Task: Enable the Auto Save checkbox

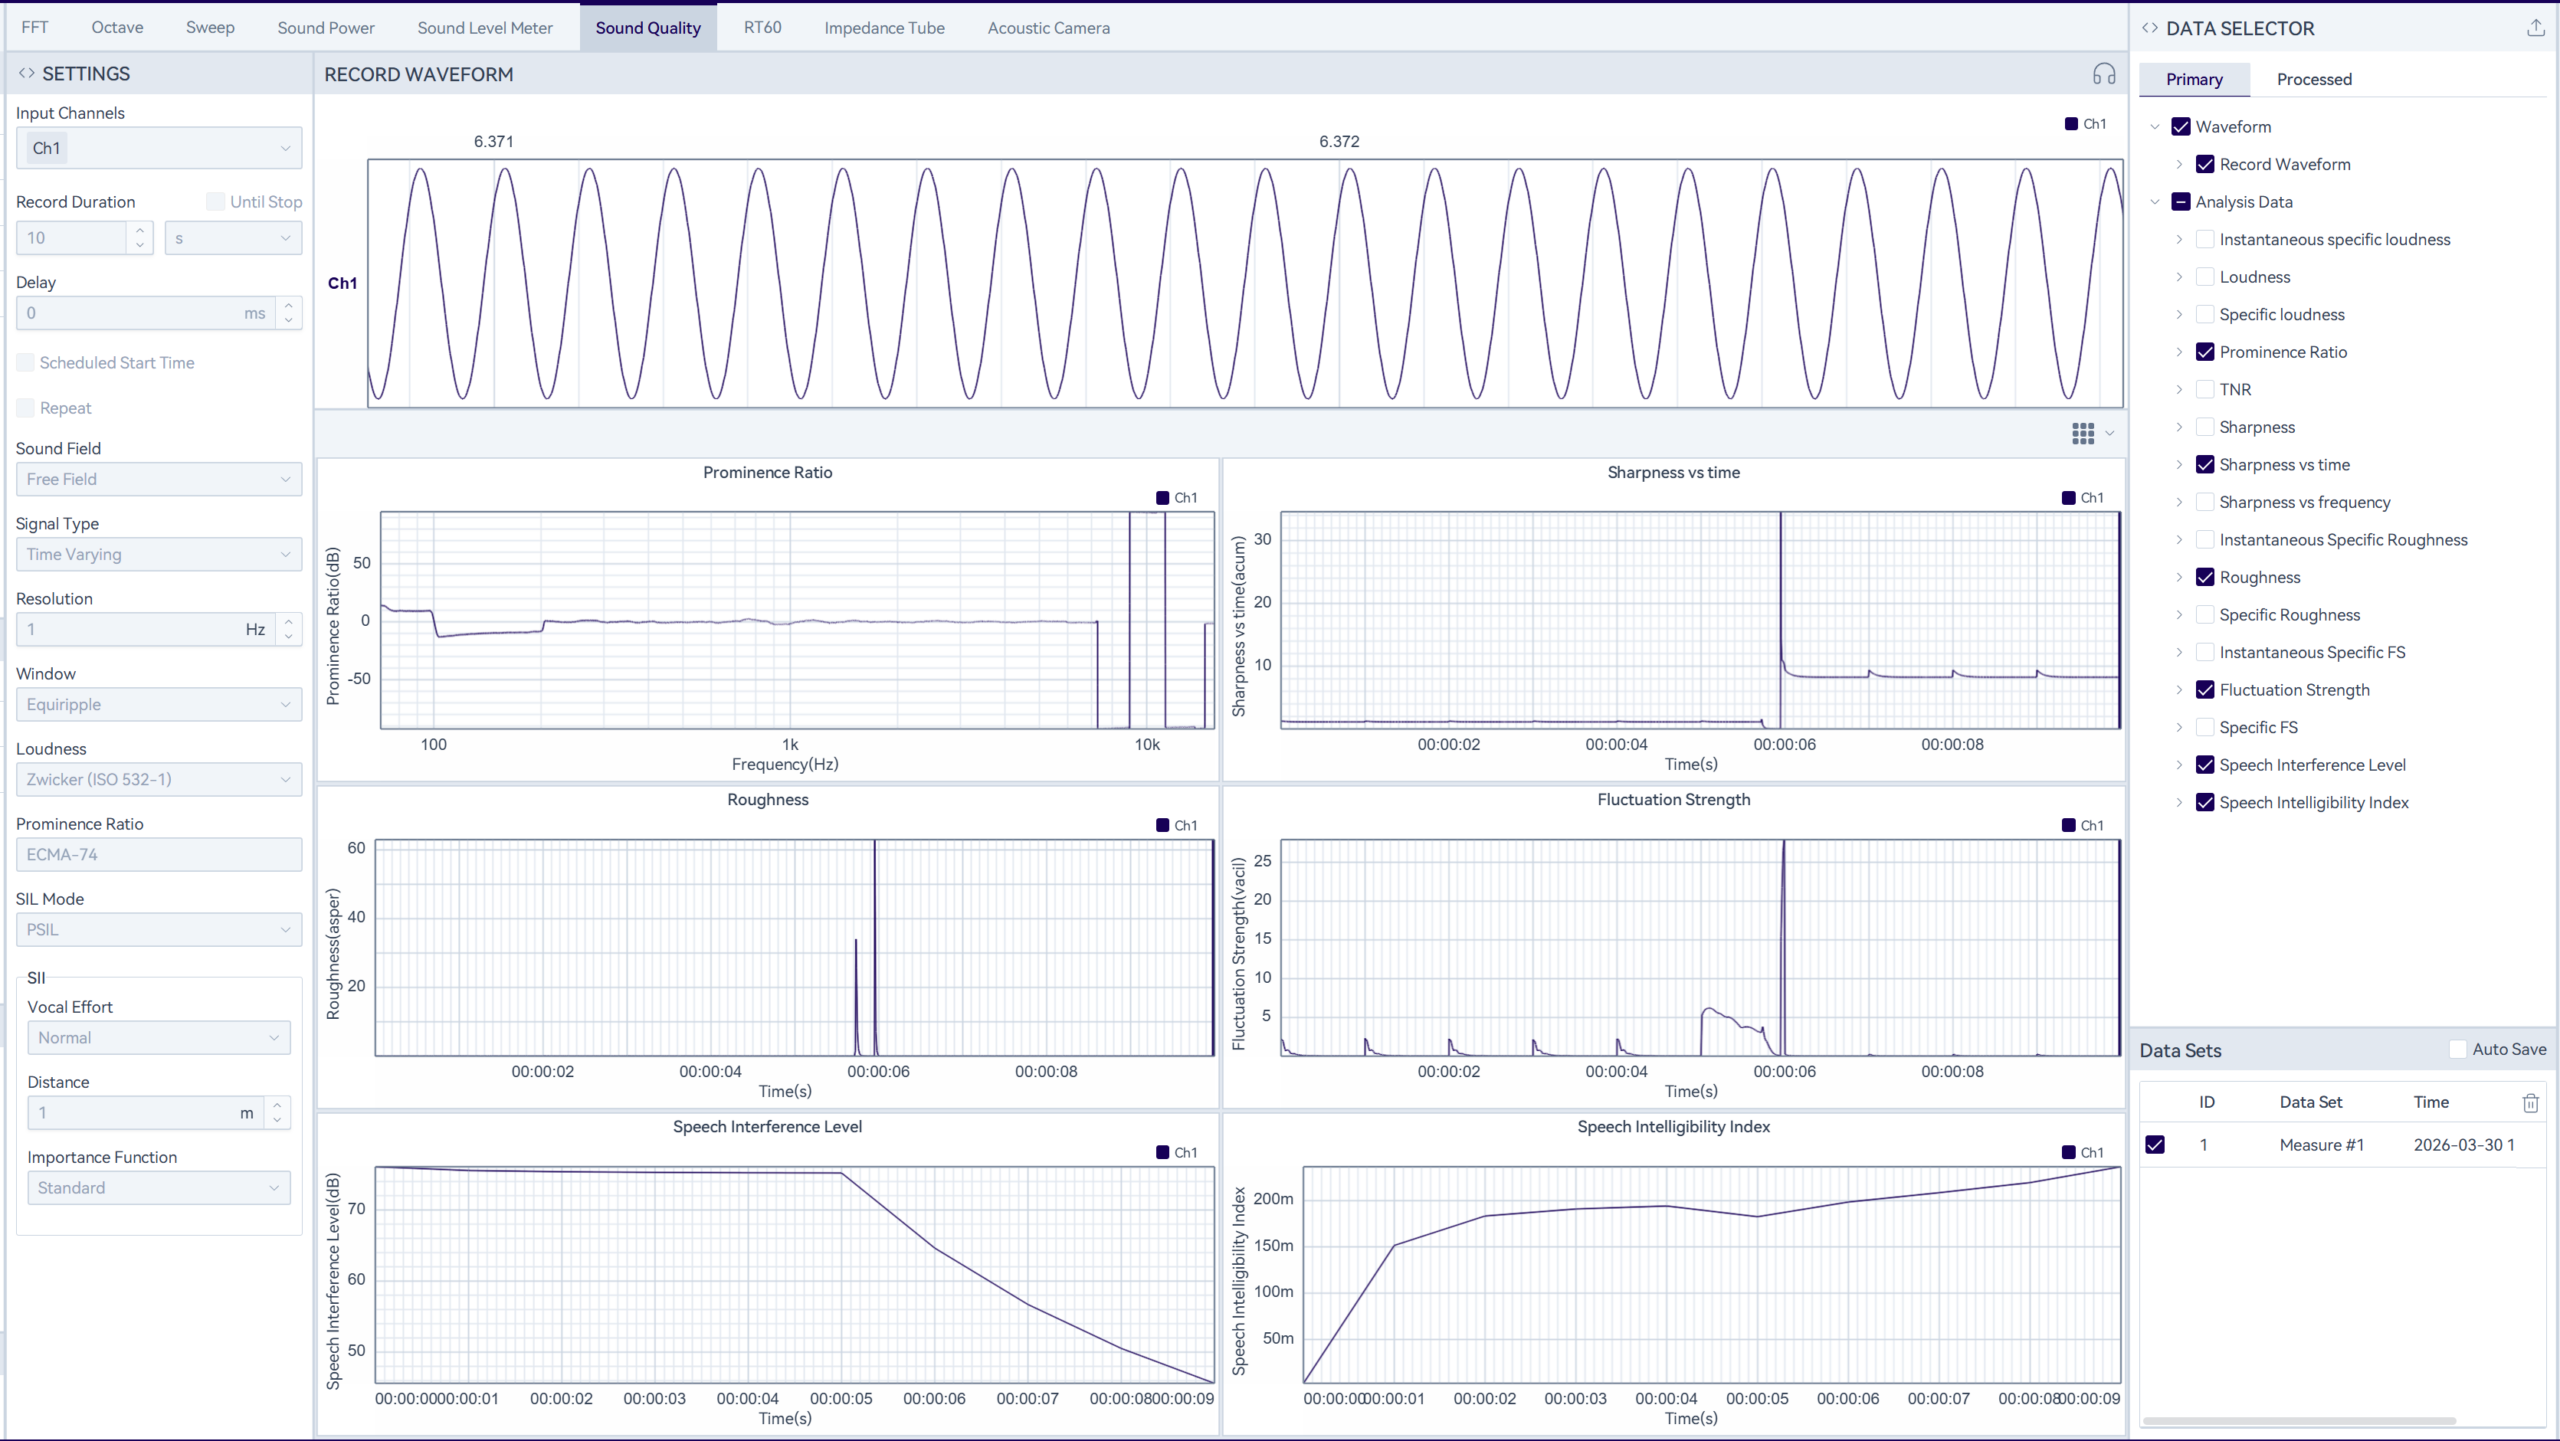Action: click(2458, 1049)
